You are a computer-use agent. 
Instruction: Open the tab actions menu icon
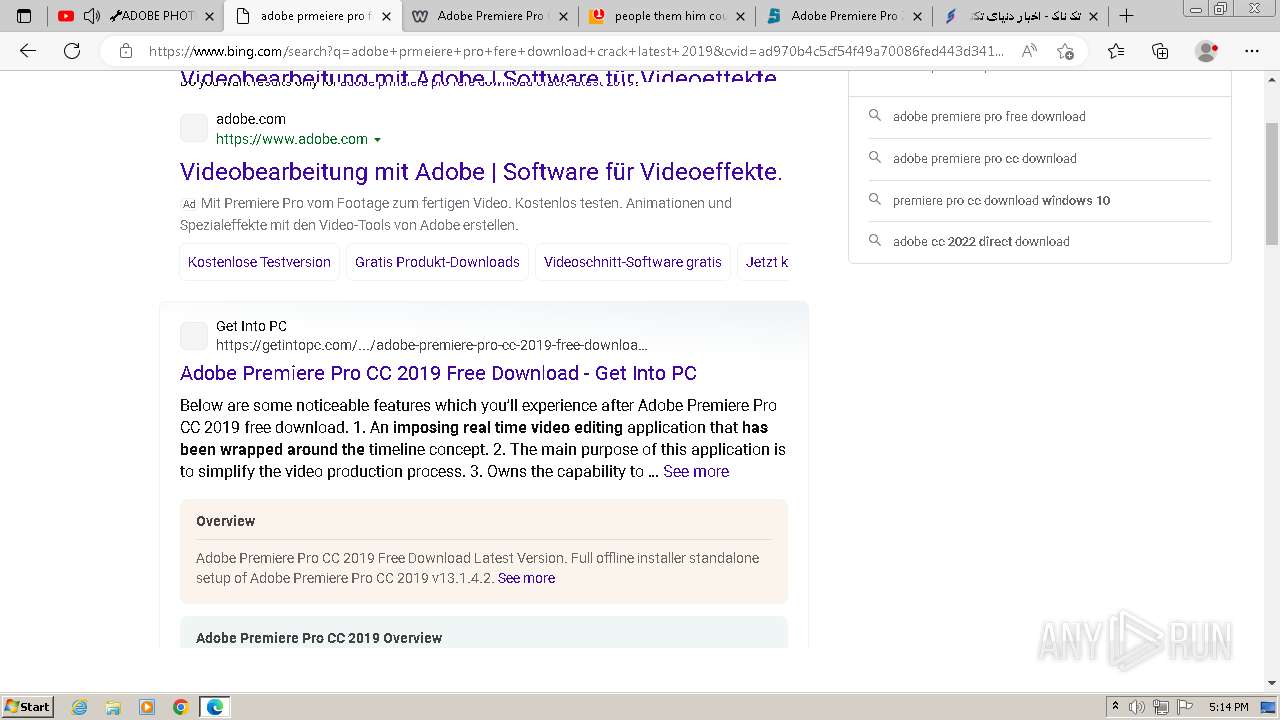point(24,16)
